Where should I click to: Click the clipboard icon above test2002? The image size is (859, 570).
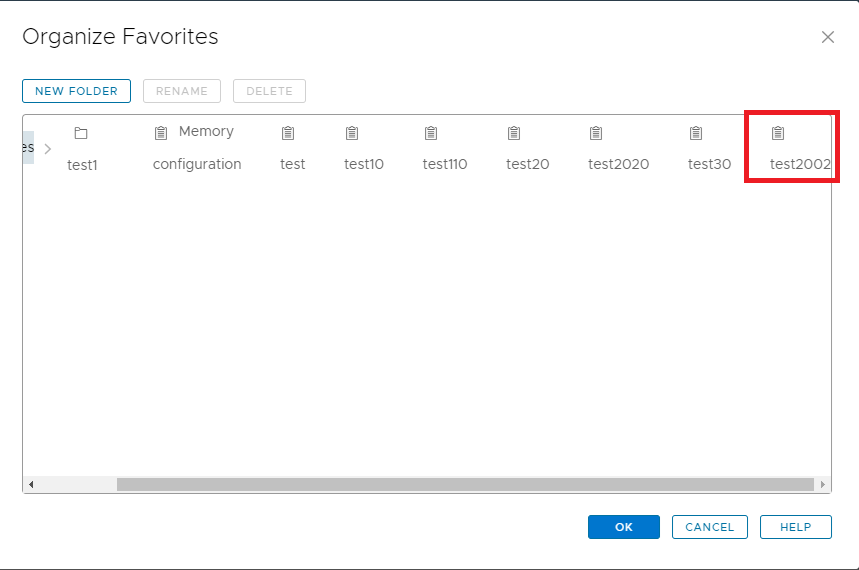[778, 133]
